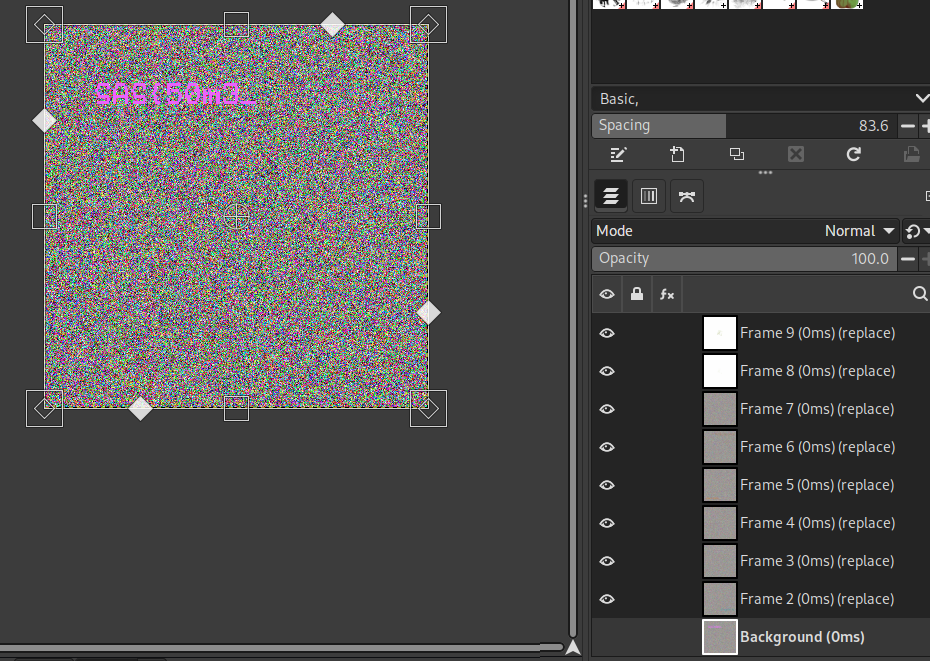
Task: Click the right edge square scale handle
Action: click(428, 217)
